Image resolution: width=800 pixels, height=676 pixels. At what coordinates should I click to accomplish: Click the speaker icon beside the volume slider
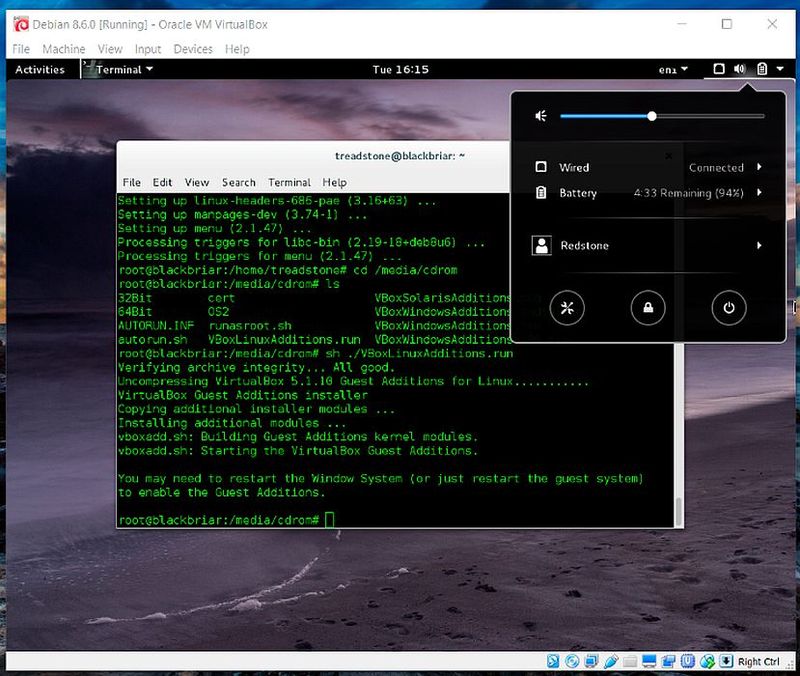coord(541,116)
